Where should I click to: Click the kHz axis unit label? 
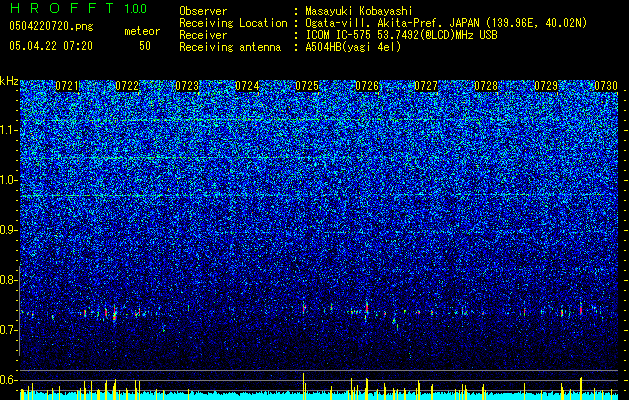click(9, 81)
